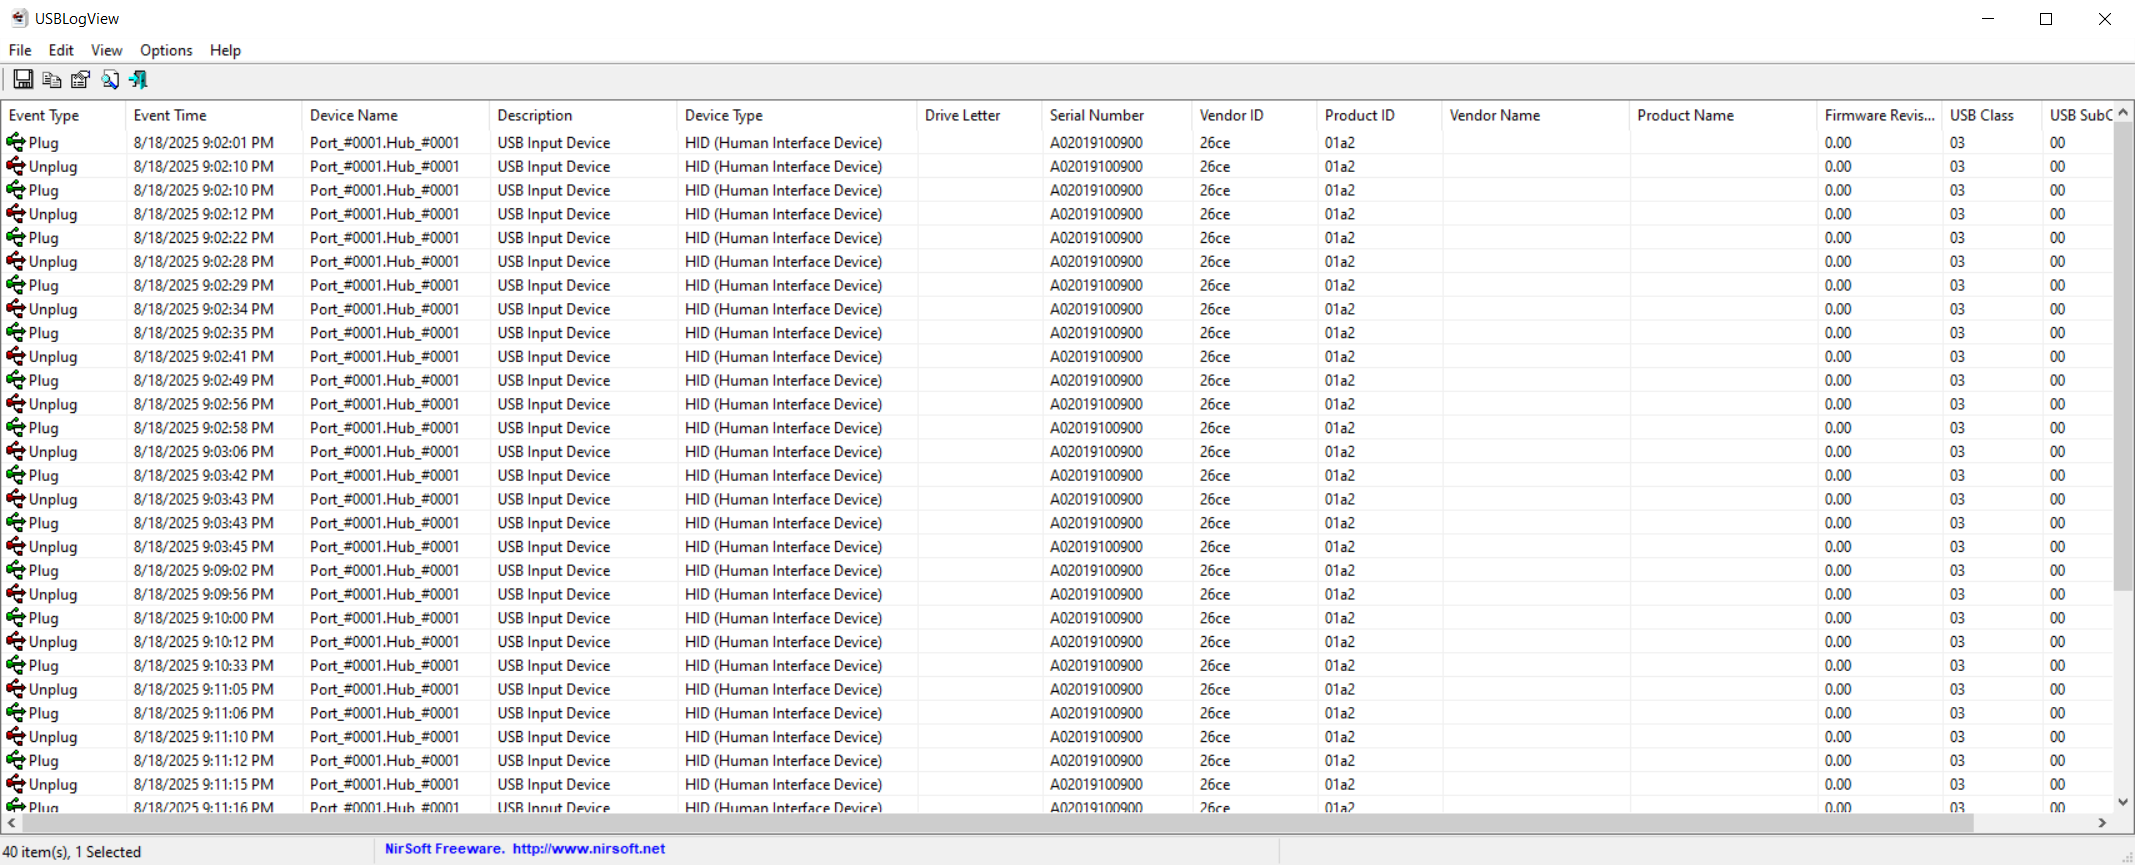Click the vertical scrollbar thumb
2135x865 pixels.
[x=2123, y=357]
